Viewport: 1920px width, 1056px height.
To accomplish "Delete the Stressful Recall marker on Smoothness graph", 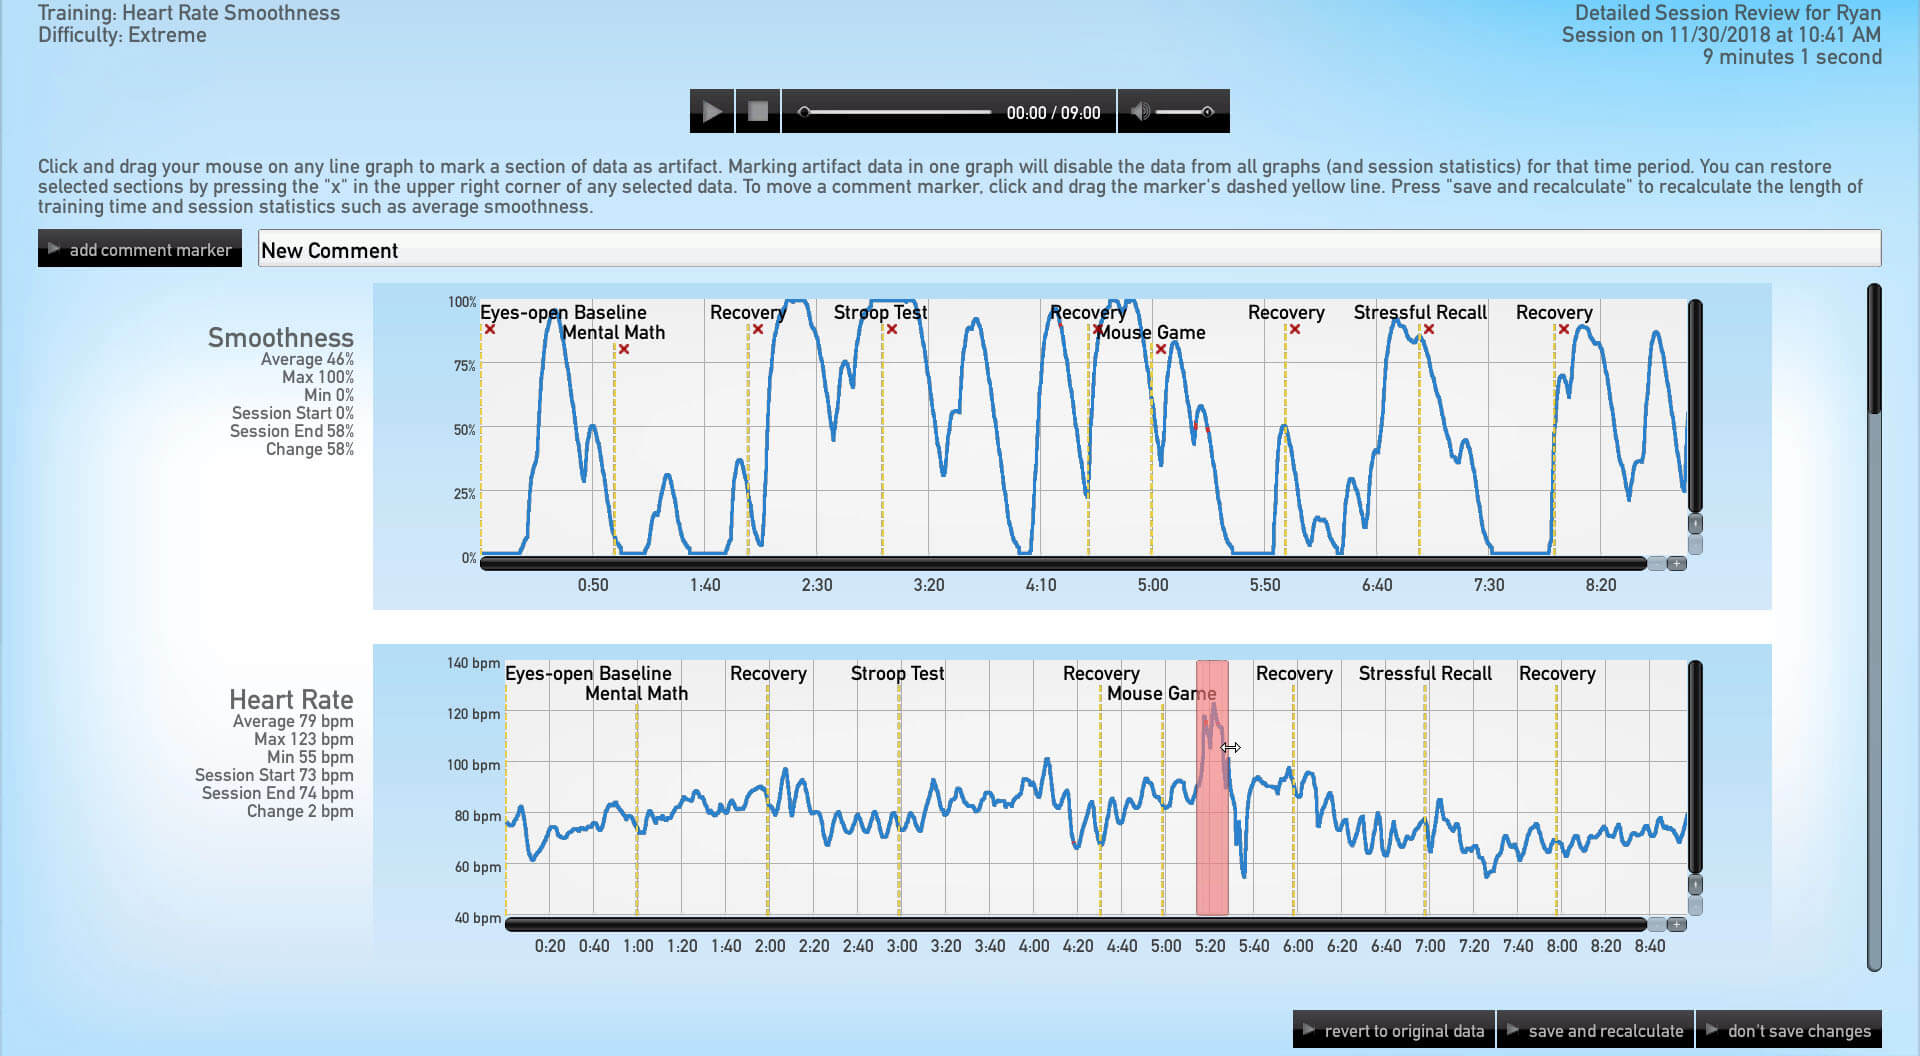I will [1429, 329].
